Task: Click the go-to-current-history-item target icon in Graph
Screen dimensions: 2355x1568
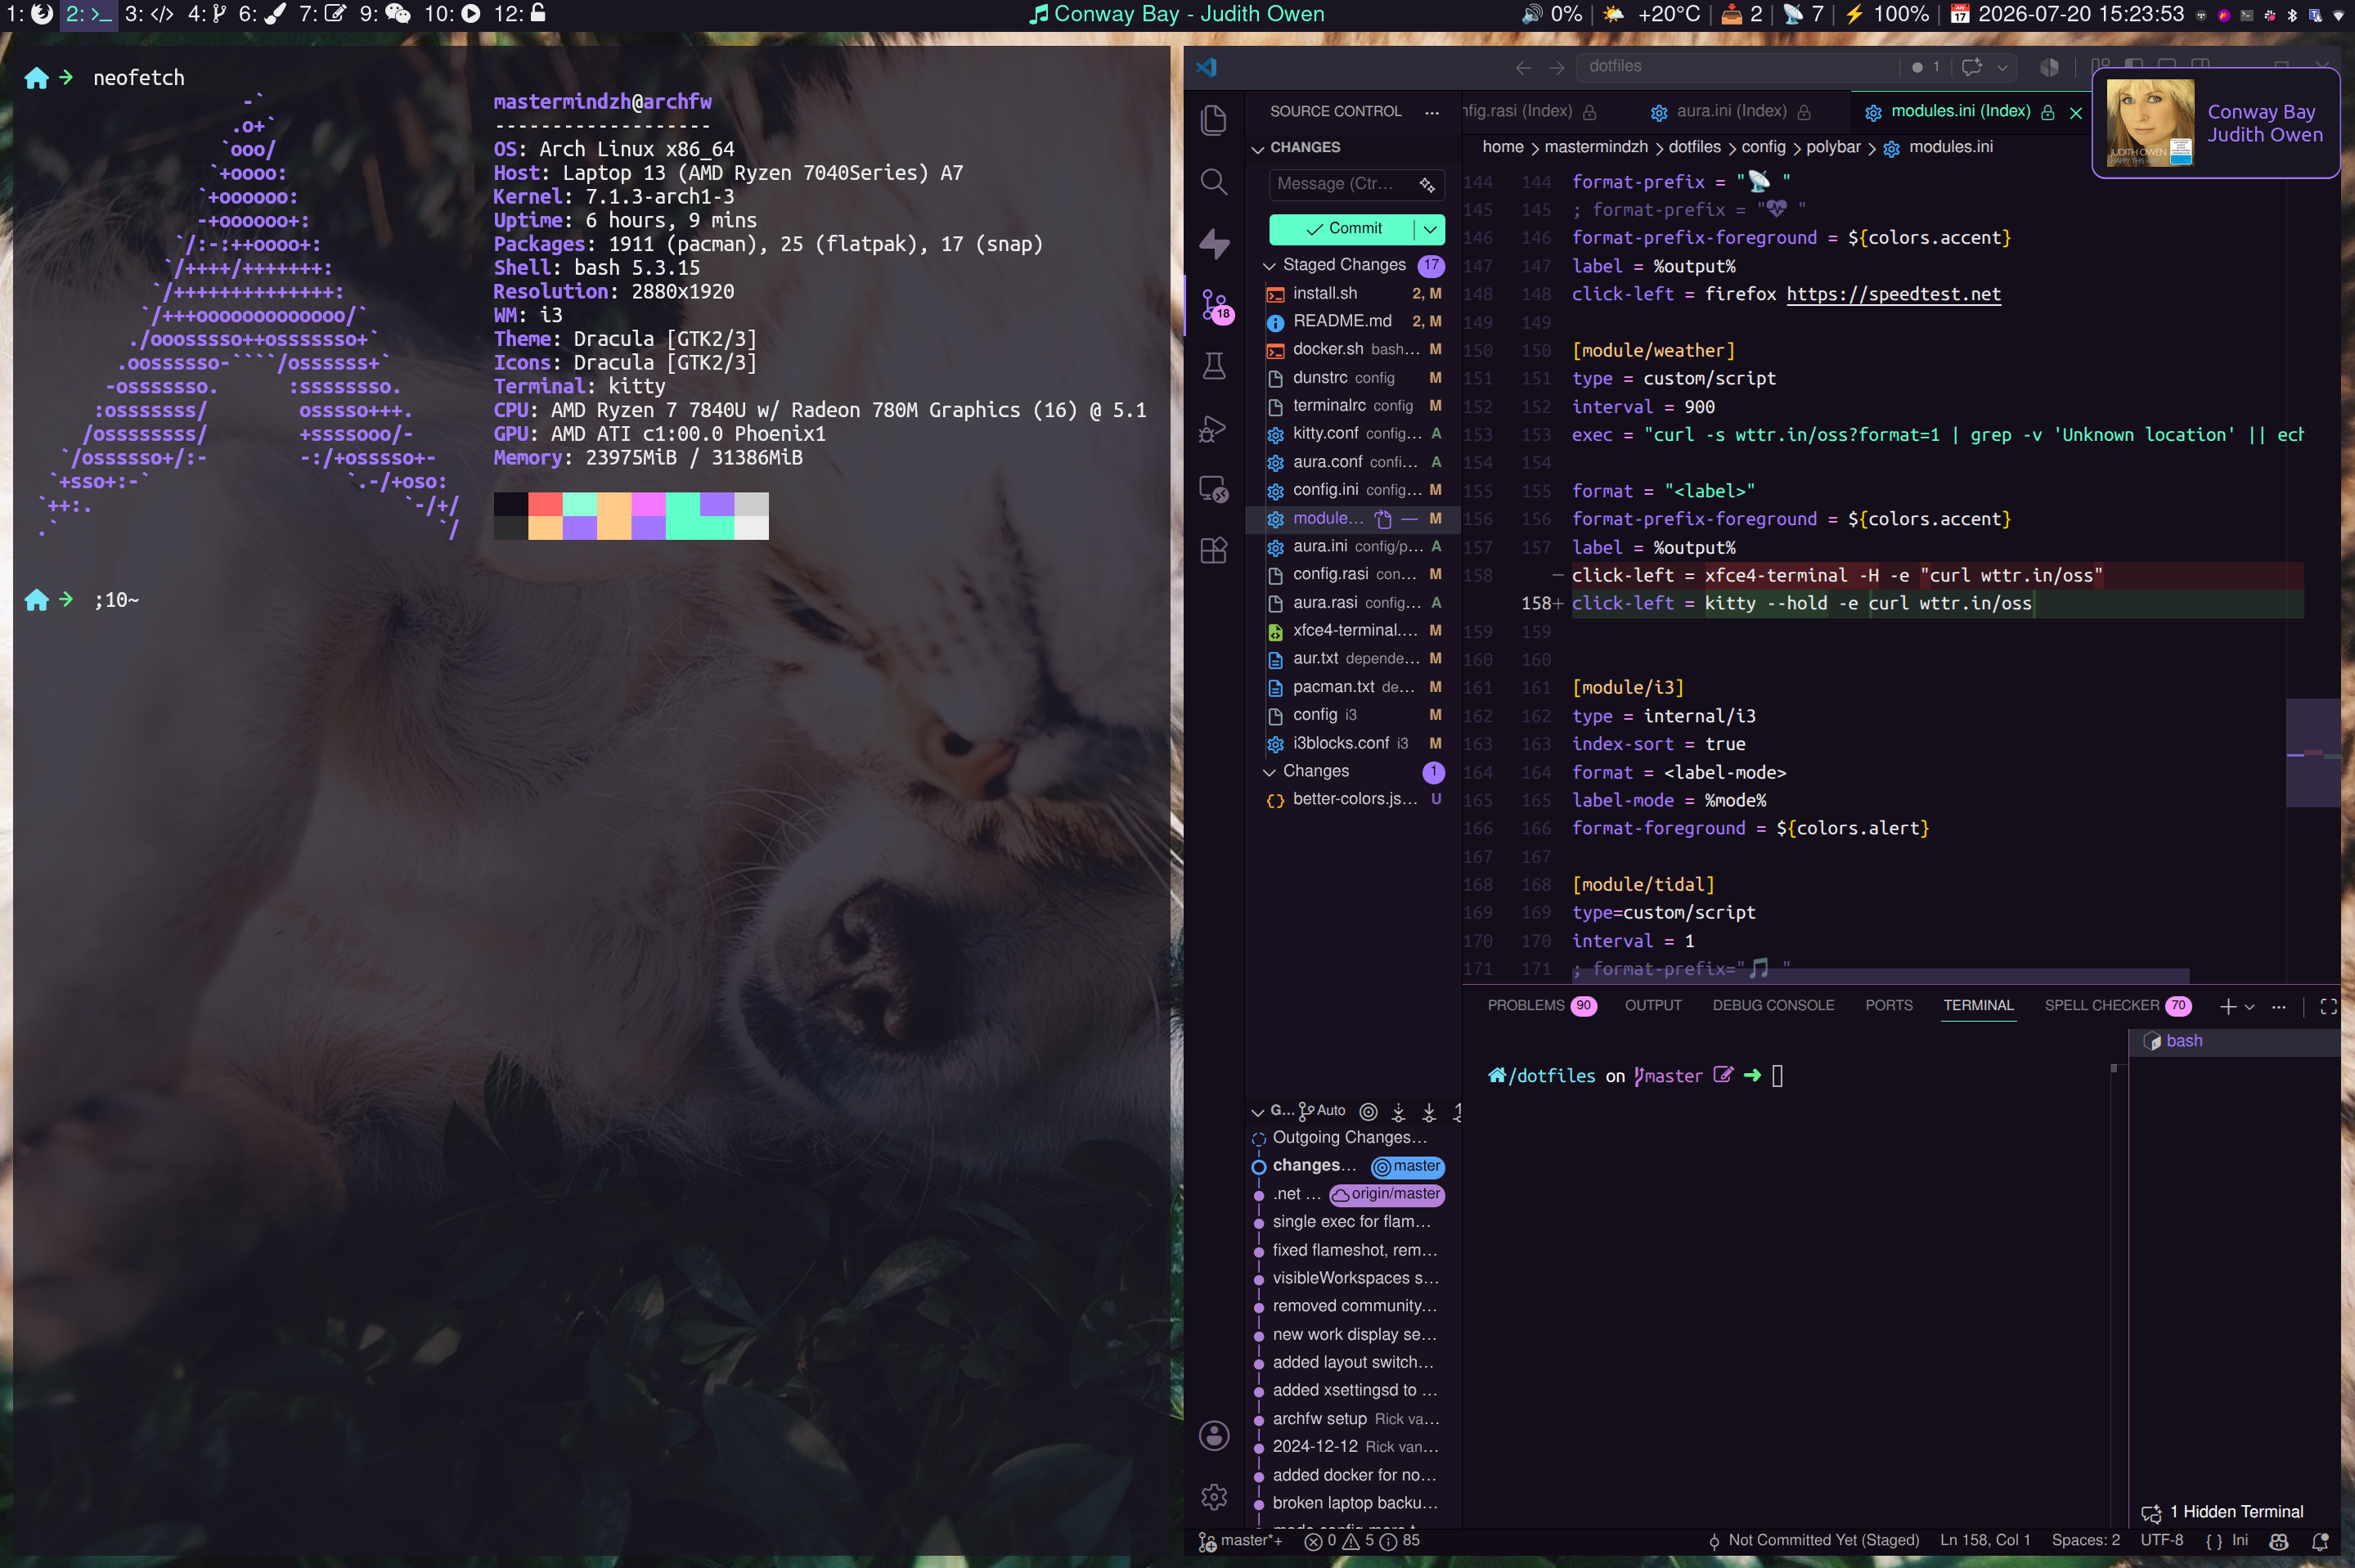Action: [1368, 1111]
